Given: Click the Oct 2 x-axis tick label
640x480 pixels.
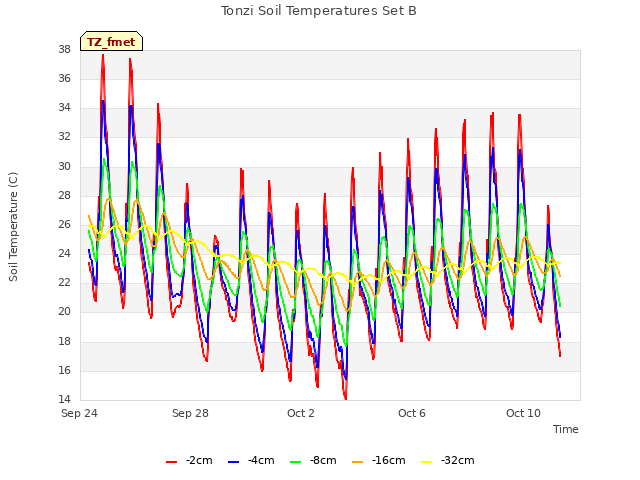Looking at the screenshot, I should (x=301, y=413).
